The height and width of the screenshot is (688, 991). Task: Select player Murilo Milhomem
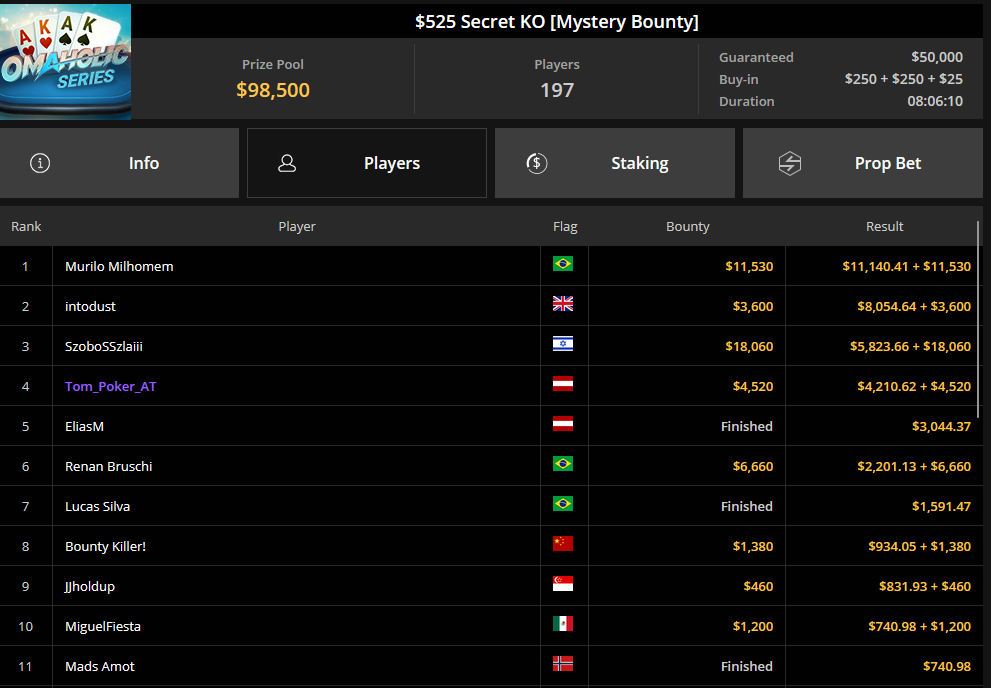pos(119,267)
